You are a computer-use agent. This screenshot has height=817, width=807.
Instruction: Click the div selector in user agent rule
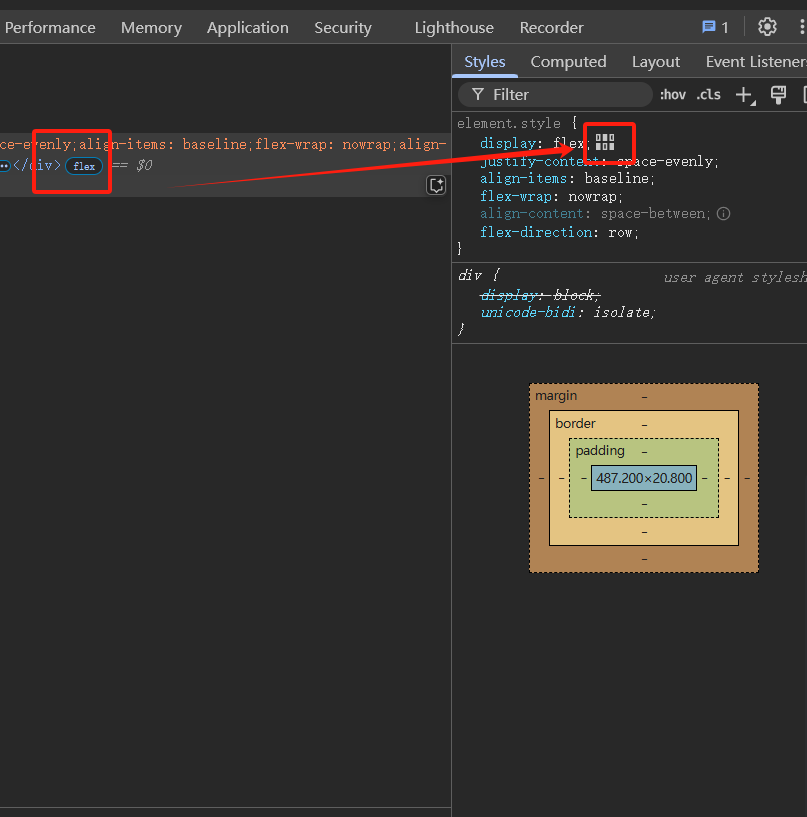(469, 275)
